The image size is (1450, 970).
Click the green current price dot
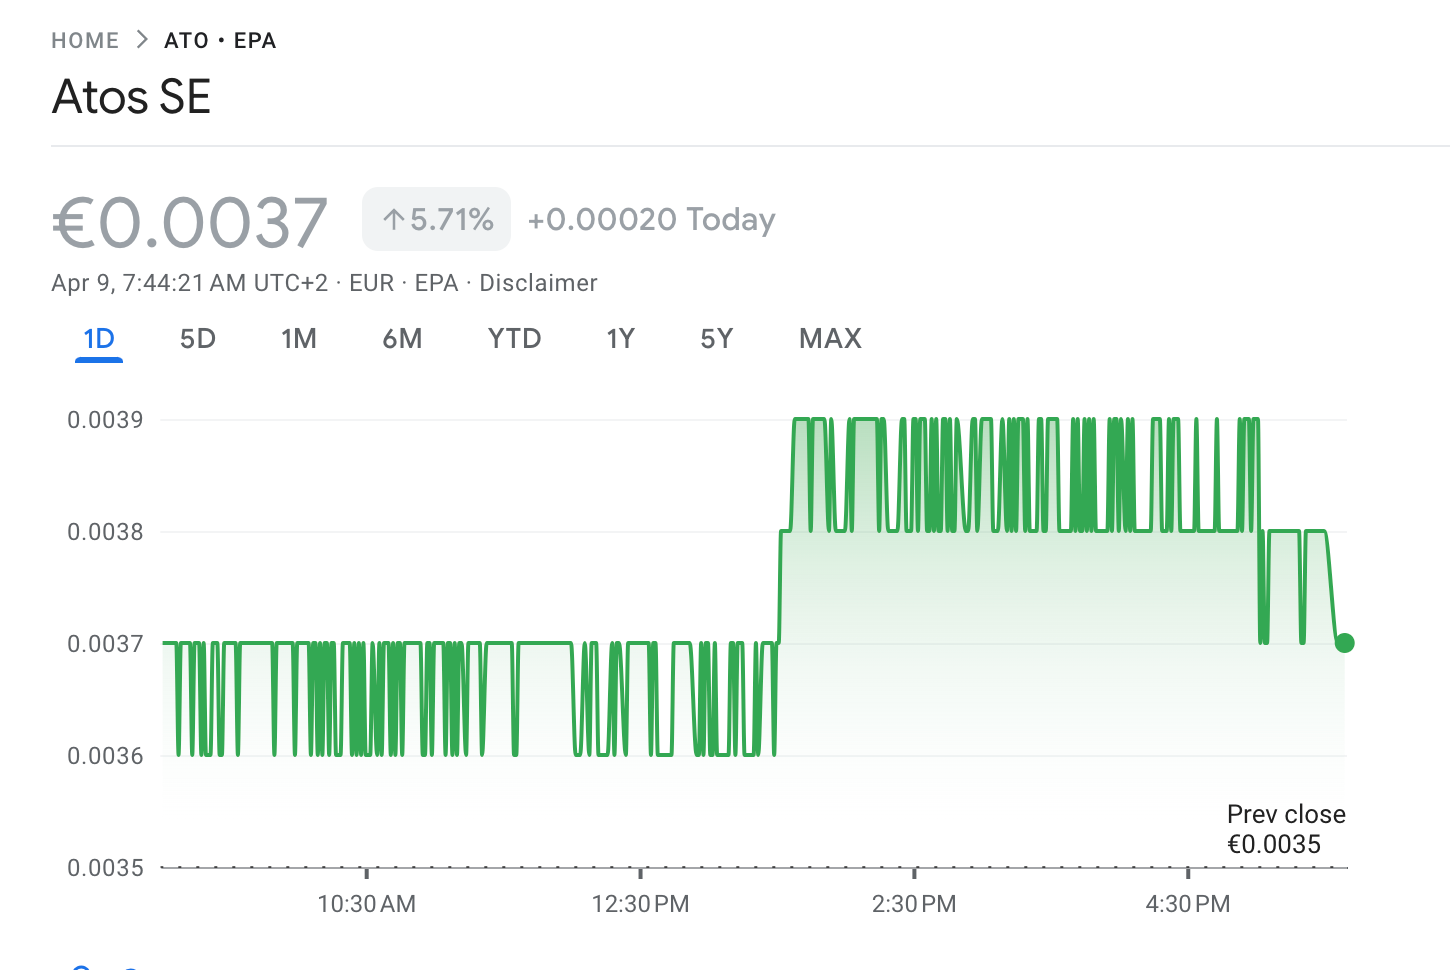[x=1345, y=643]
